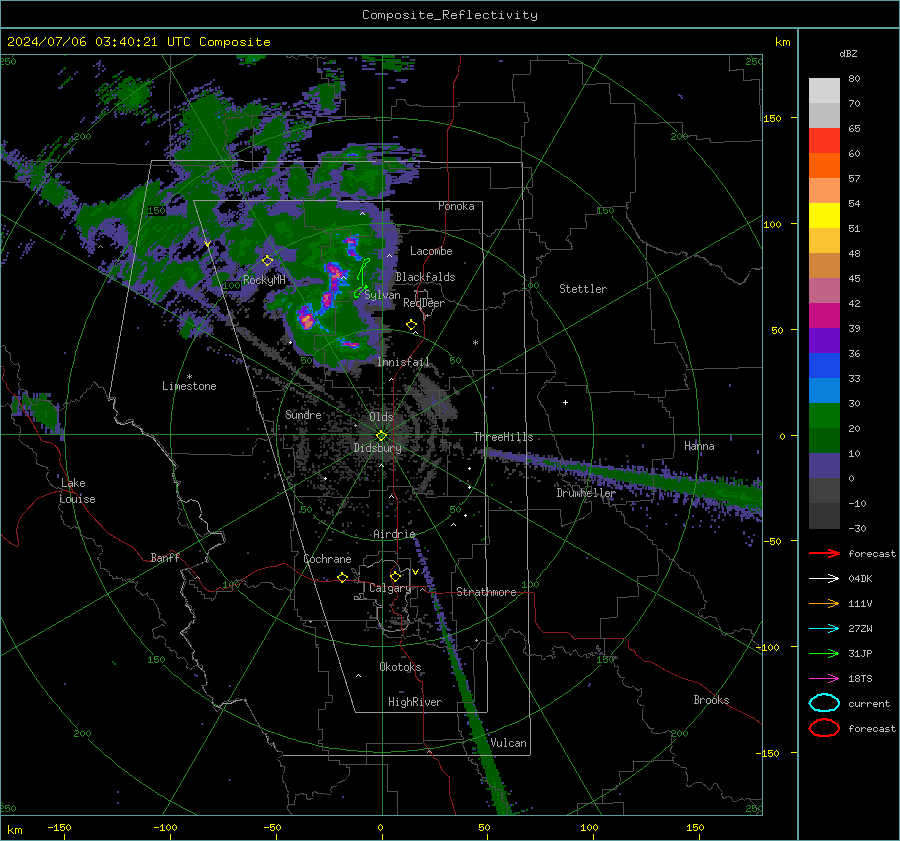Click the RockyMH label
Screen dimensions: 900x841
[x=264, y=280]
